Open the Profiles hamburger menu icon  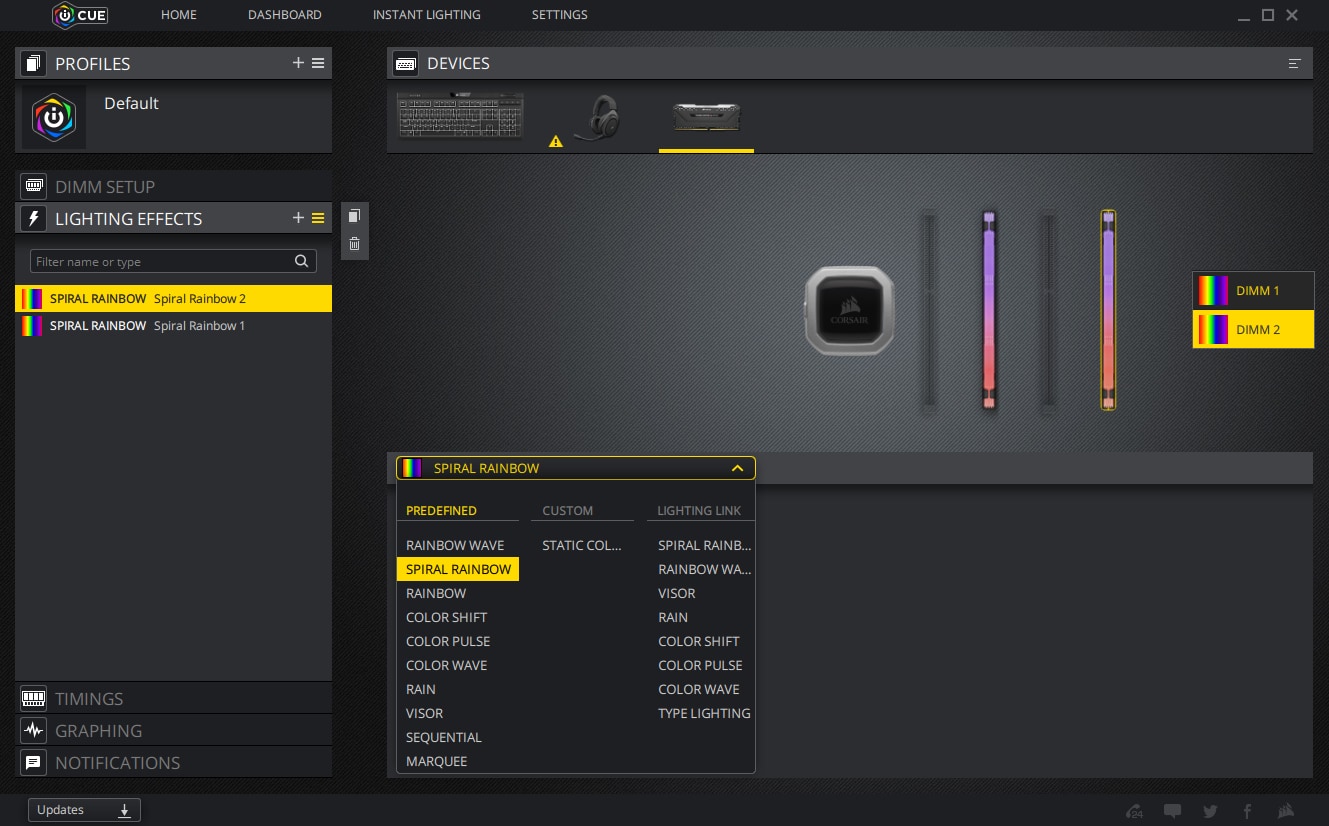click(318, 63)
